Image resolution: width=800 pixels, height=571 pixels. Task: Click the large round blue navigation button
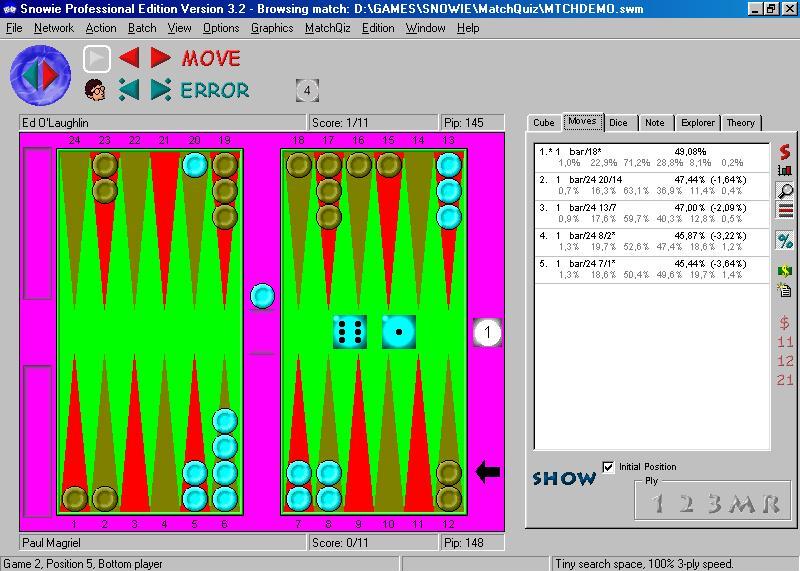(40, 74)
